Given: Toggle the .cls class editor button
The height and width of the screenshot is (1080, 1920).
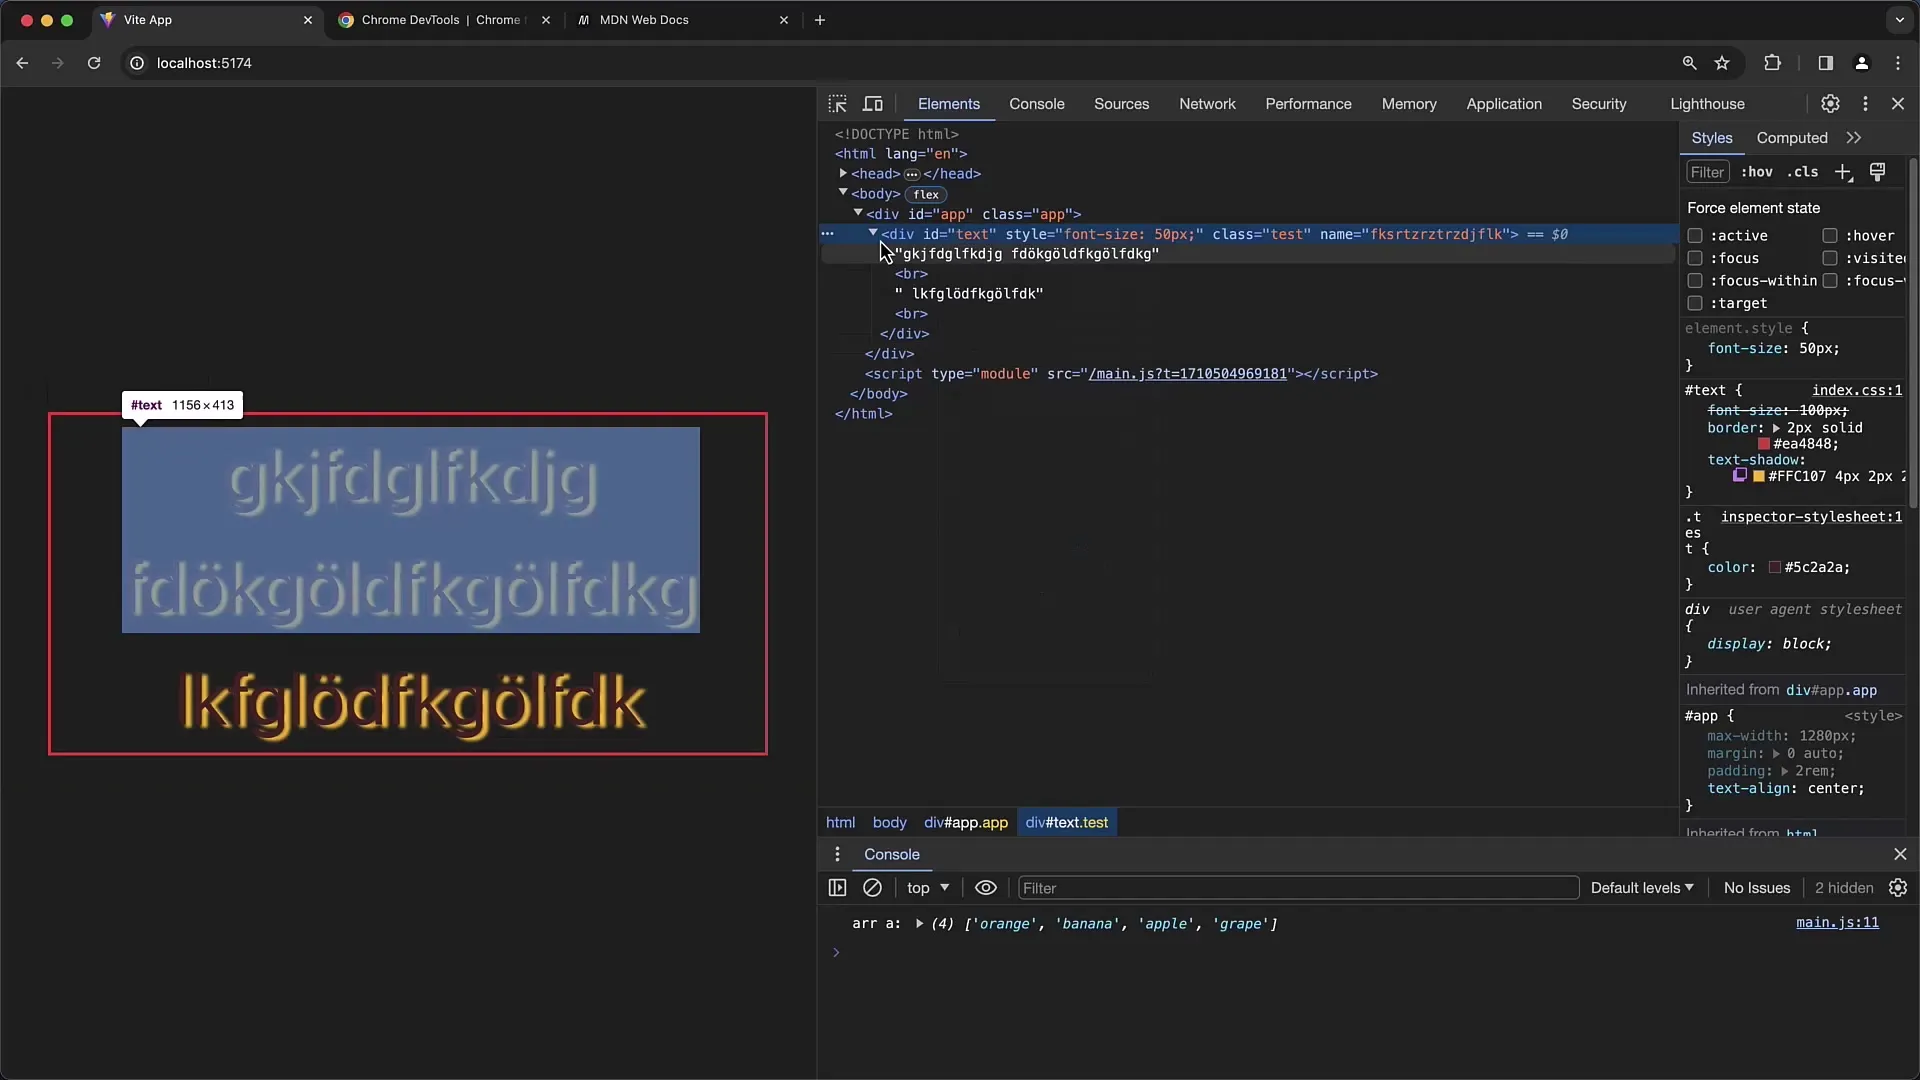Looking at the screenshot, I should (1803, 172).
